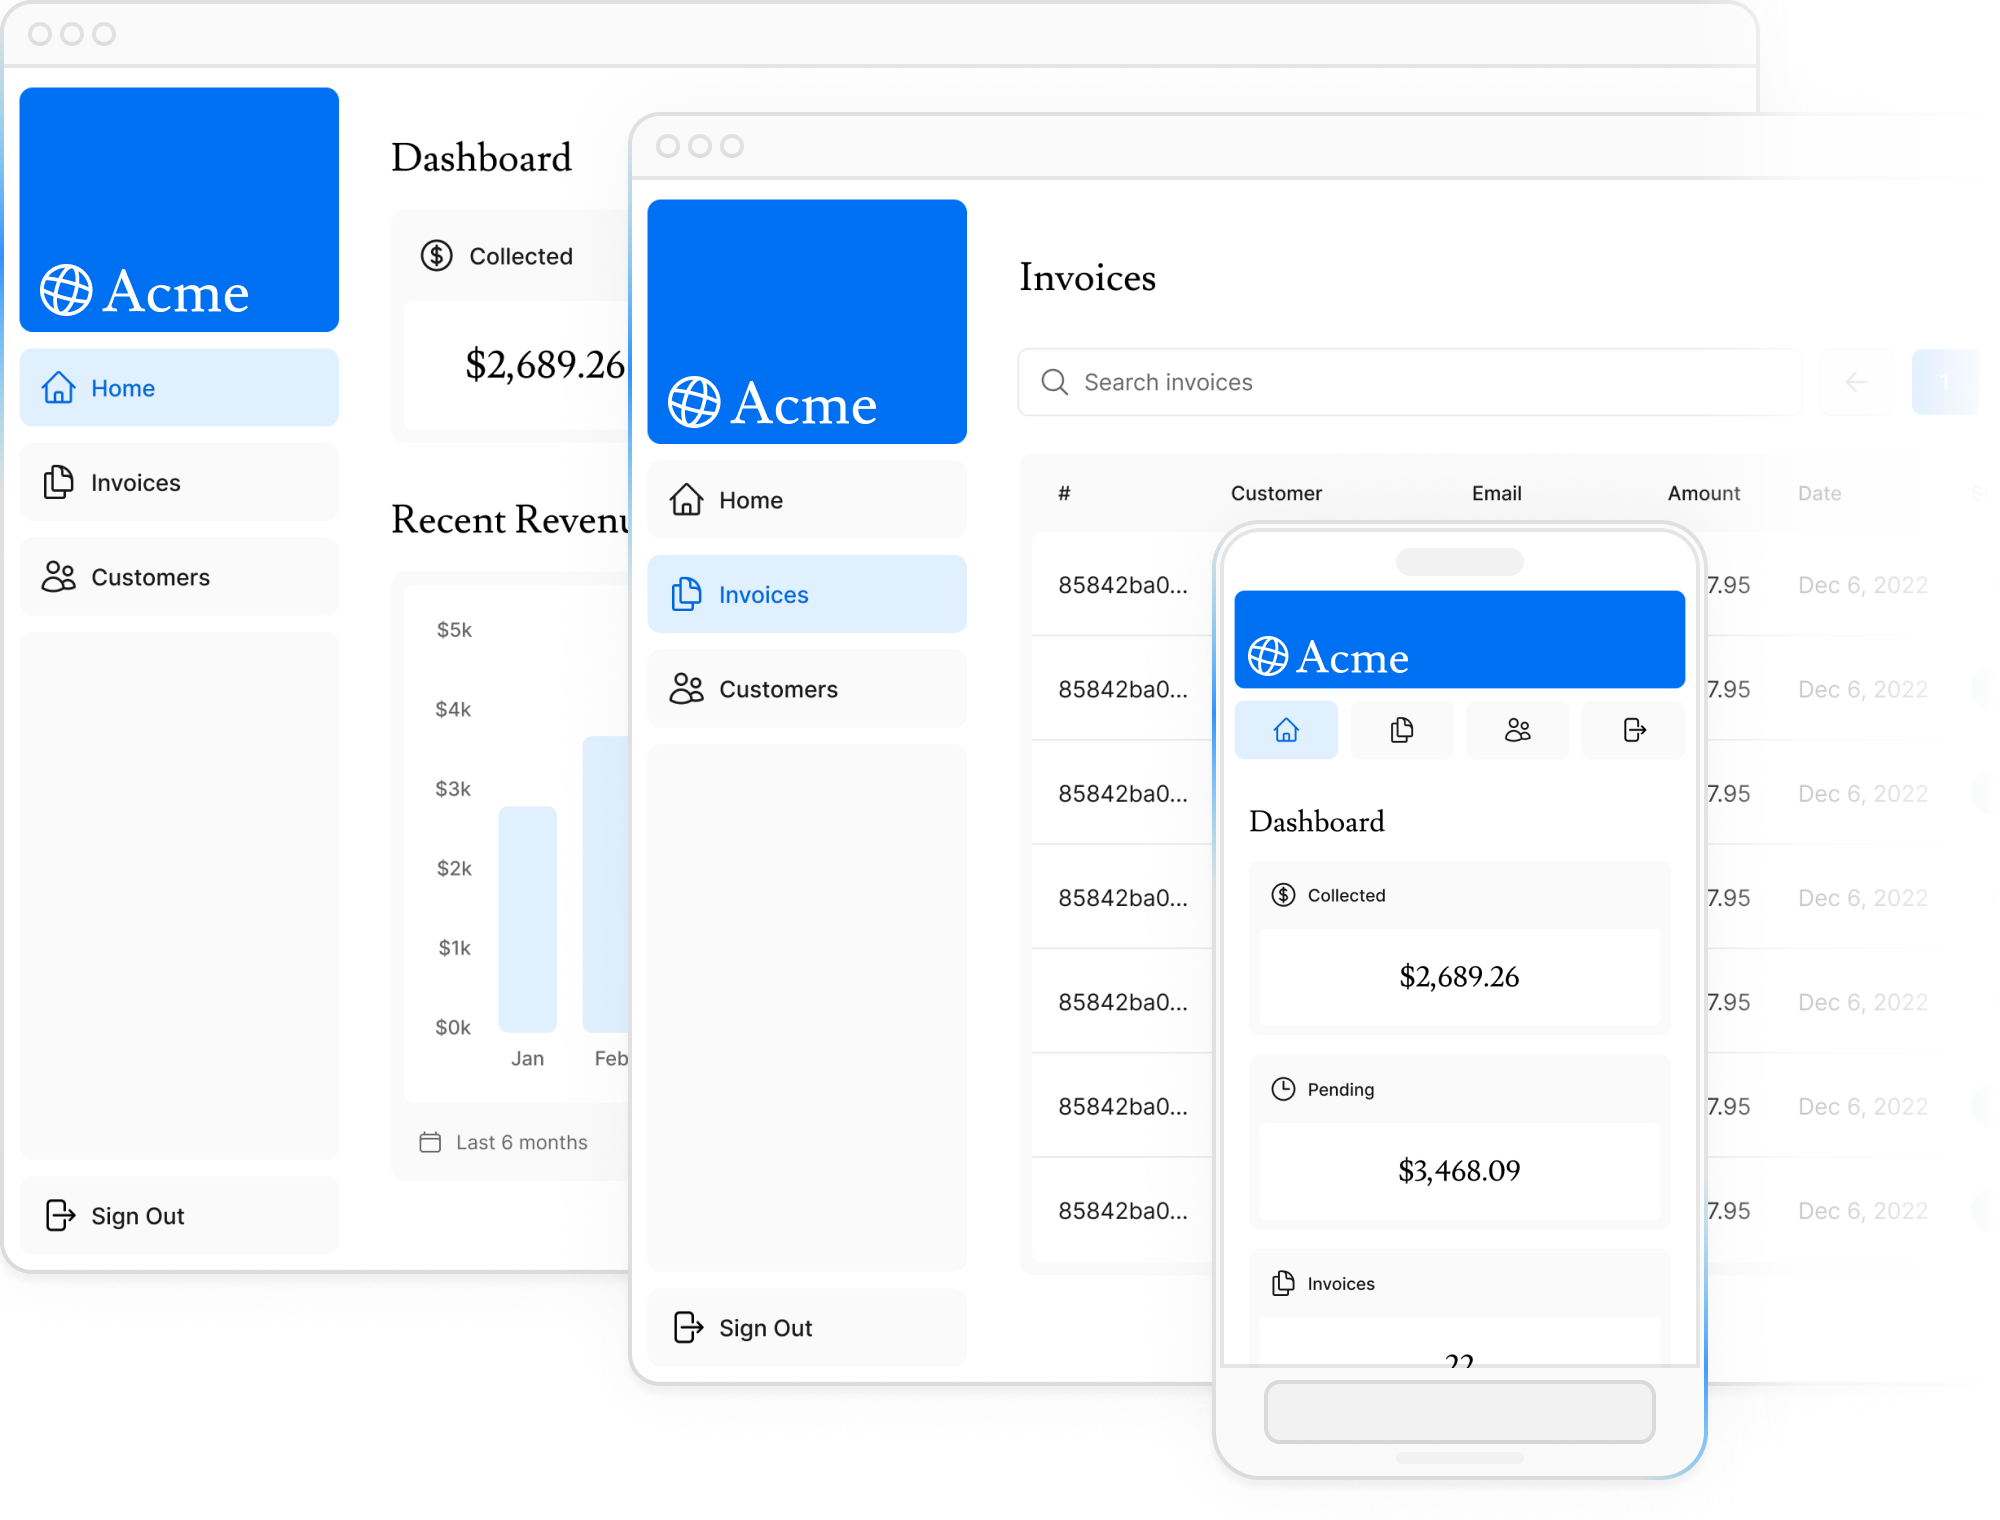Click the mobile documents icon in navbar

tap(1401, 730)
